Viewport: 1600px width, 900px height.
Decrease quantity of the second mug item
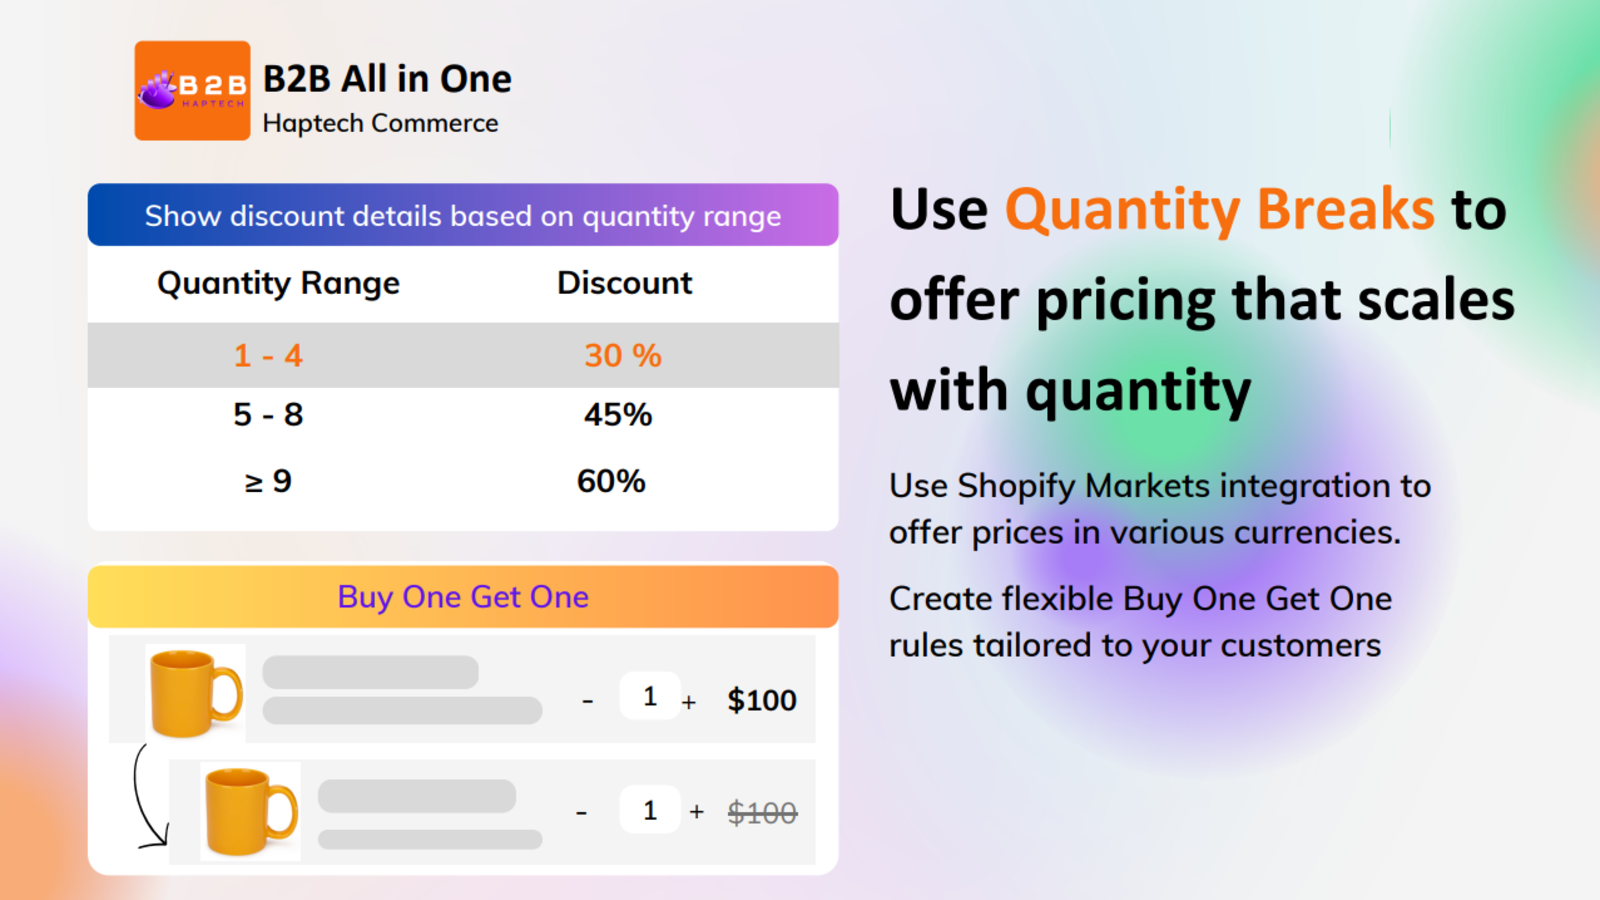(581, 813)
